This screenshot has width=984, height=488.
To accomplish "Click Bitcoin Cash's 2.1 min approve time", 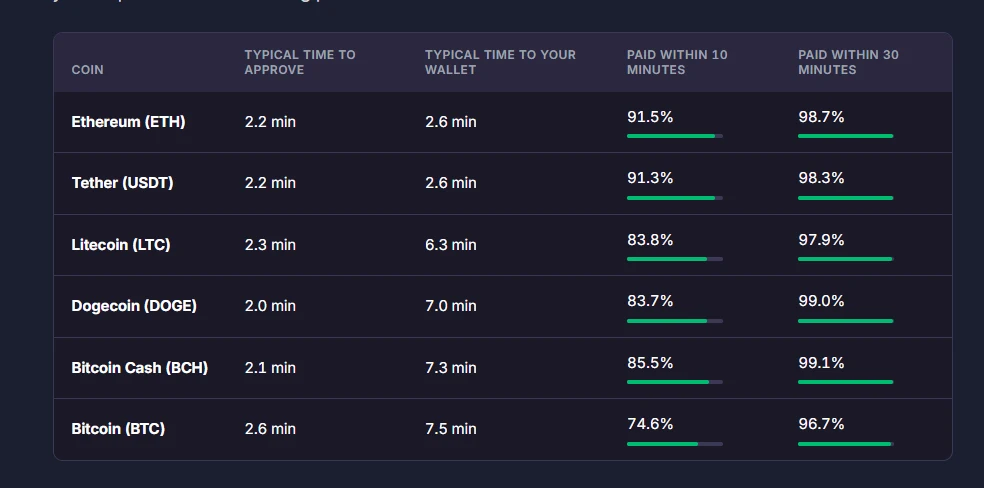I will click(x=270, y=368).
